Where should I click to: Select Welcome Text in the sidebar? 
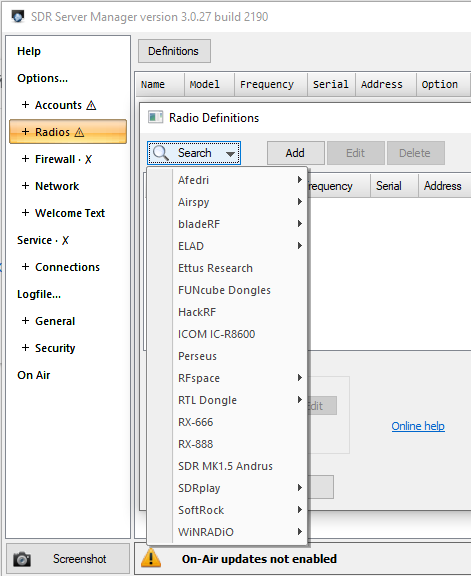click(x=70, y=213)
